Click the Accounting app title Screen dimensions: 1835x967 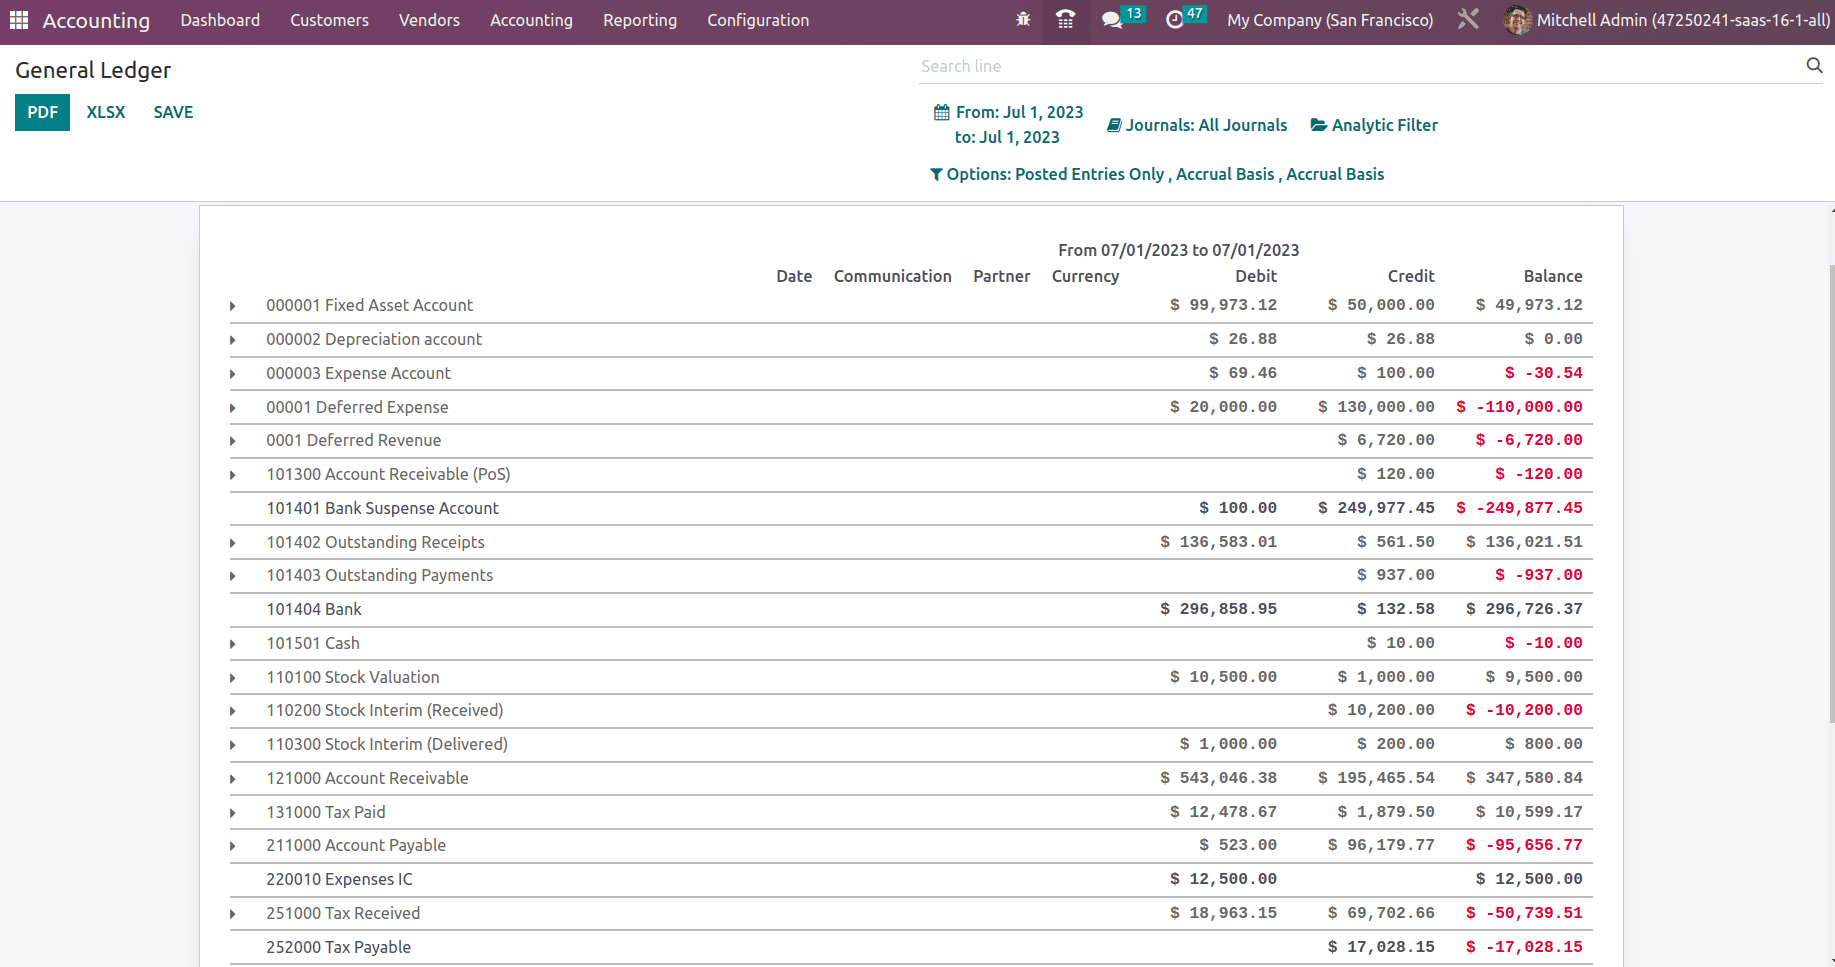pyautogui.click(x=96, y=20)
